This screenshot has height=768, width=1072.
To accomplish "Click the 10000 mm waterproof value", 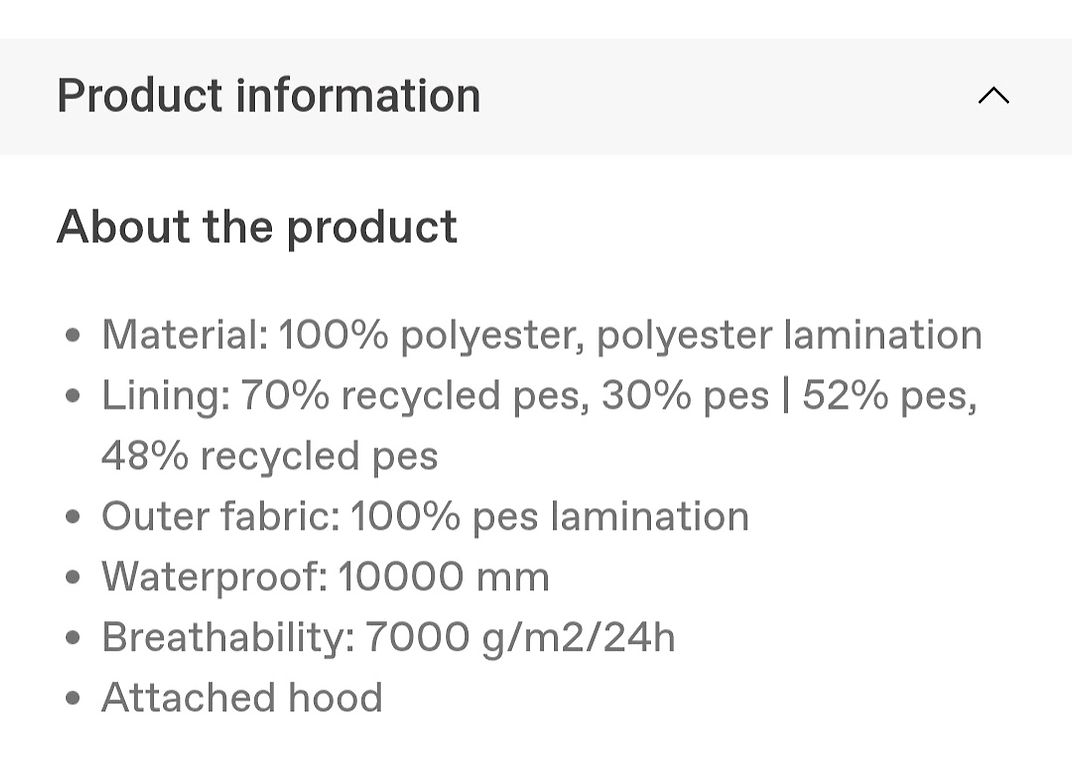I will click(x=444, y=577).
